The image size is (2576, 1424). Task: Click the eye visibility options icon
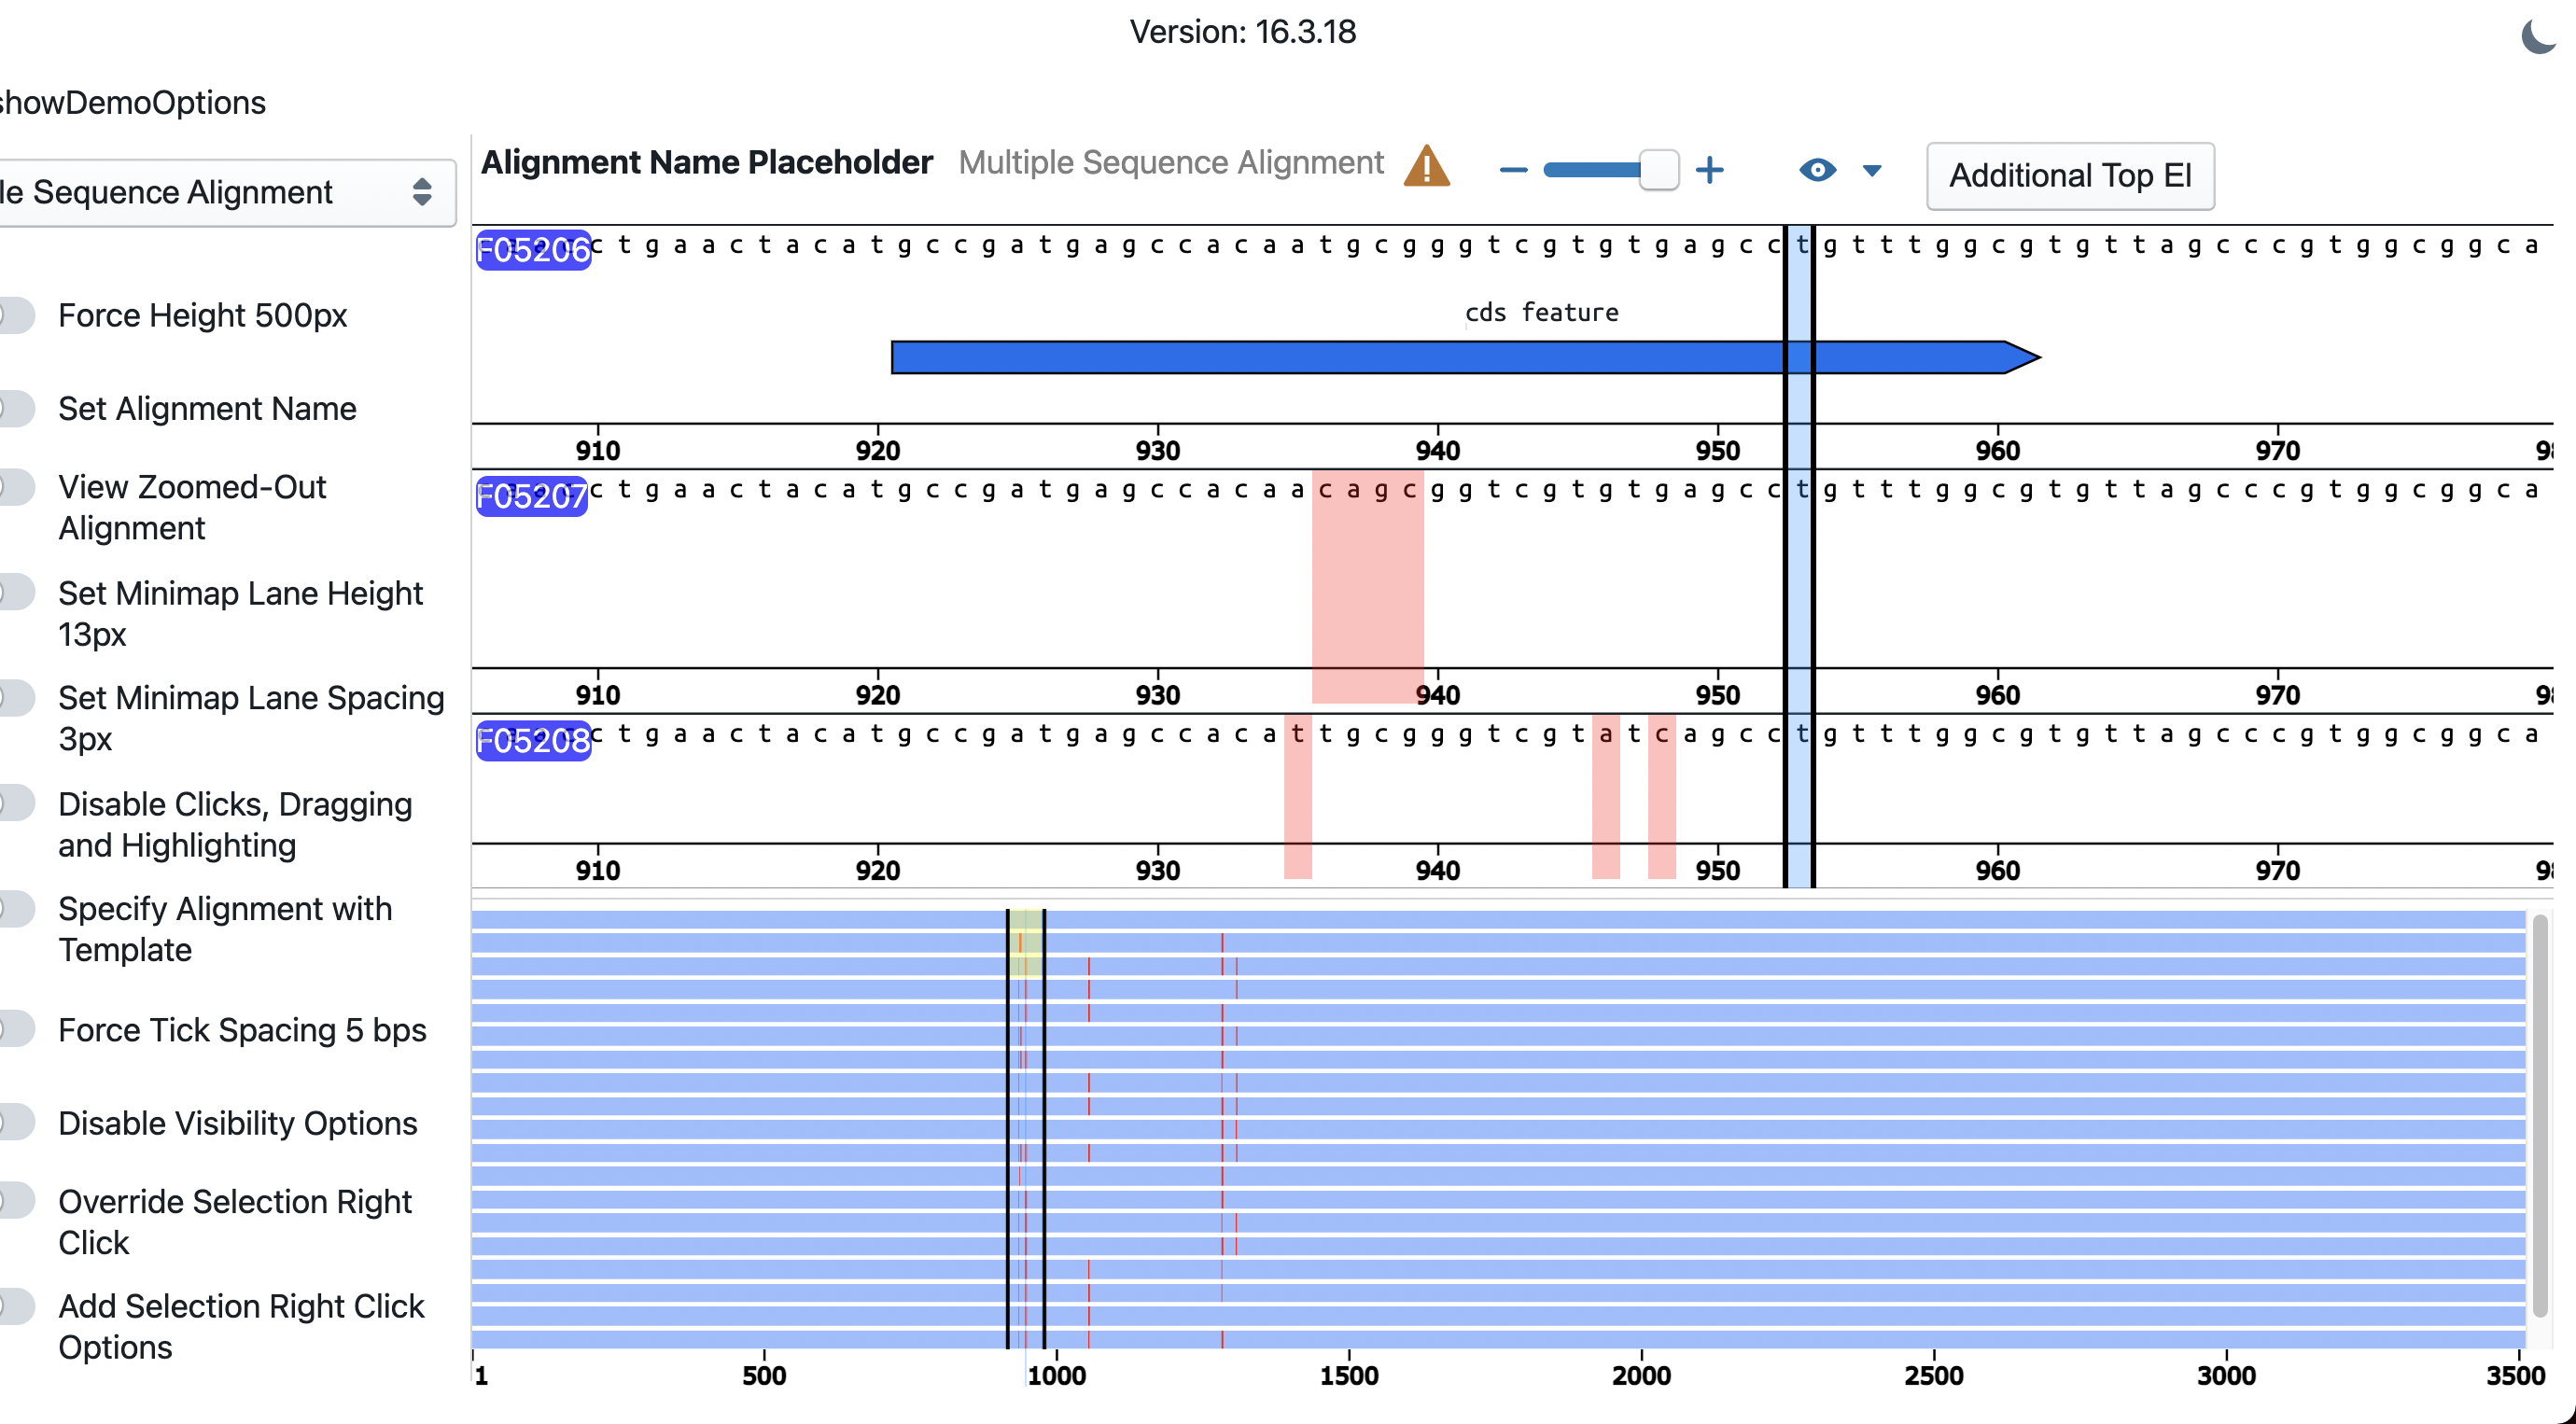(x=1817, y=170)
